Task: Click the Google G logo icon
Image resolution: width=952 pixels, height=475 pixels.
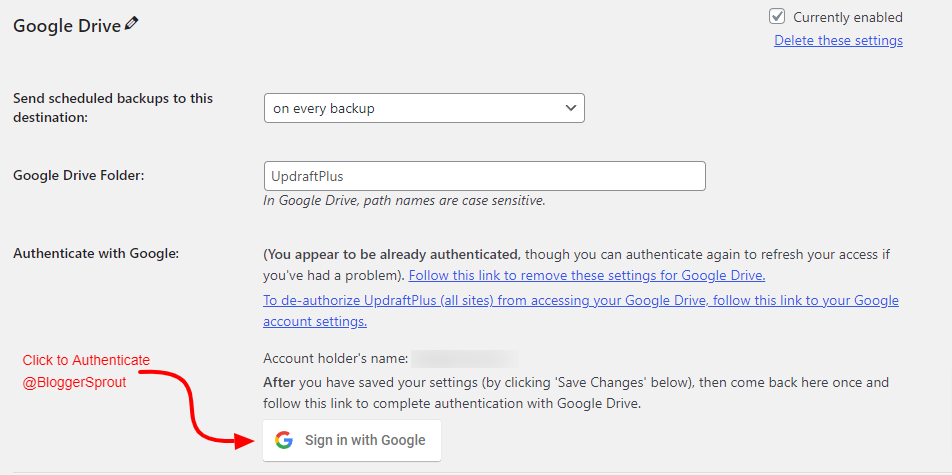Action: [x=284, y=440]
